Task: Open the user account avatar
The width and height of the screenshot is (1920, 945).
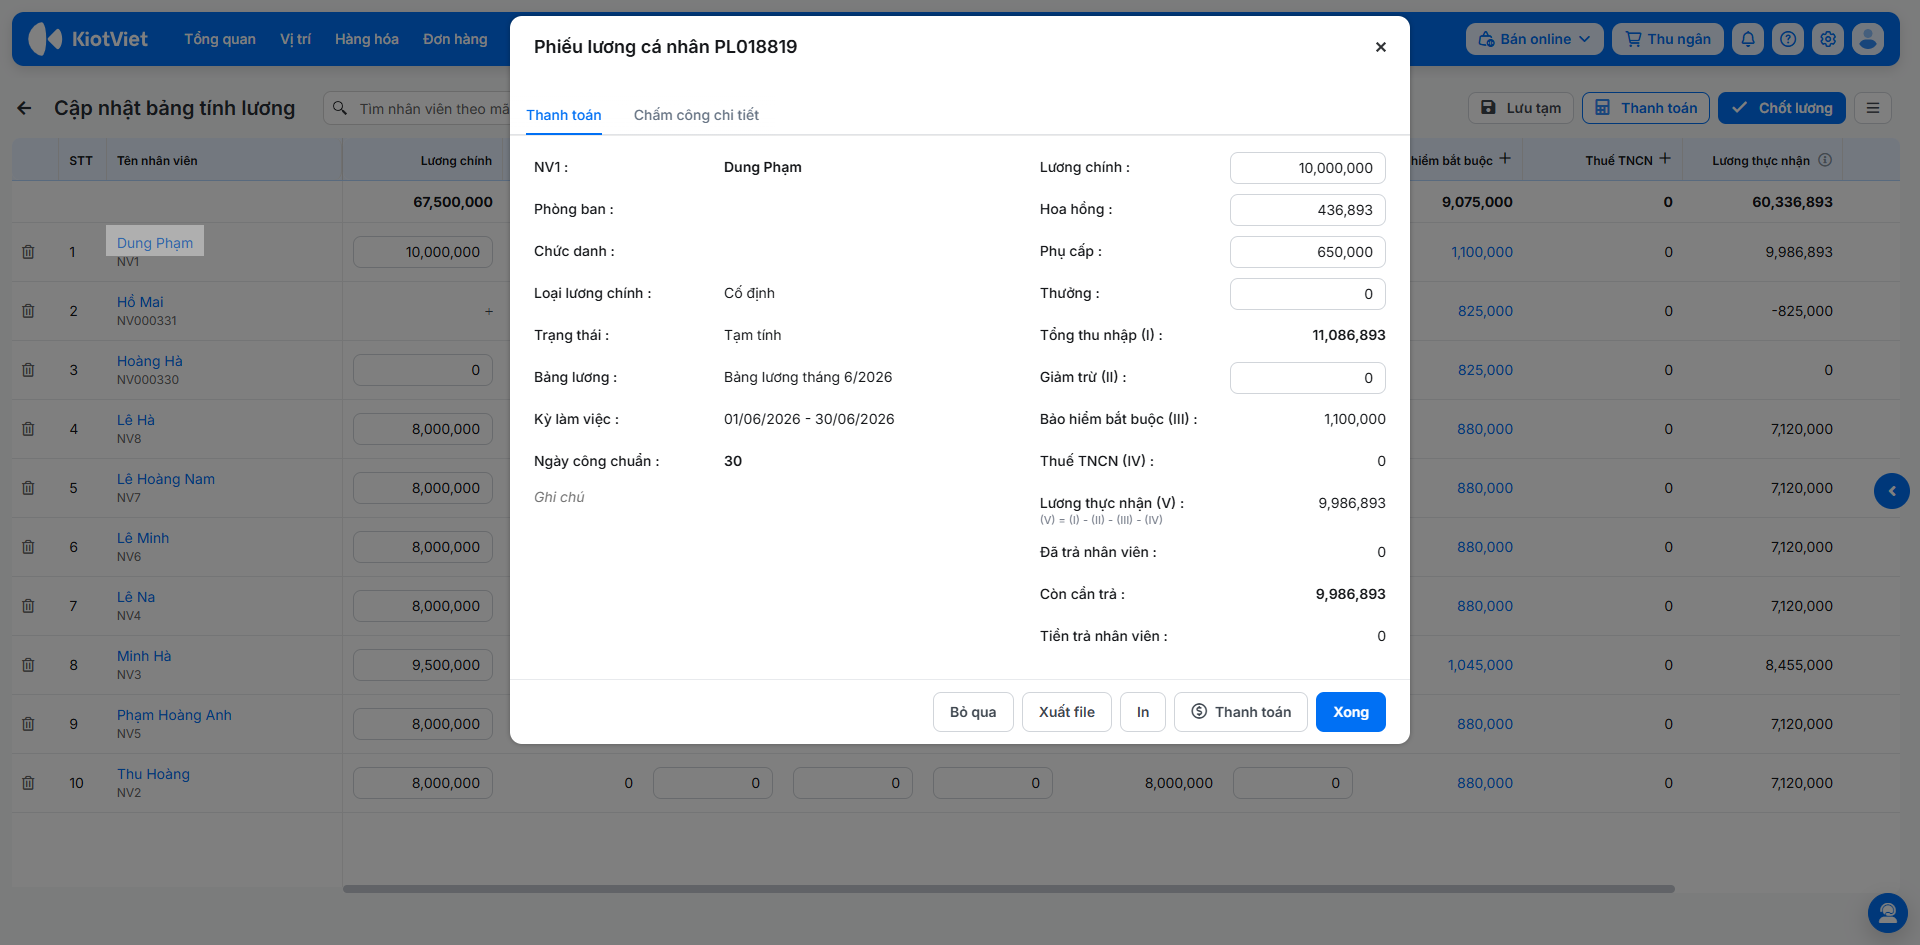Action: (x=1868, y=39)
